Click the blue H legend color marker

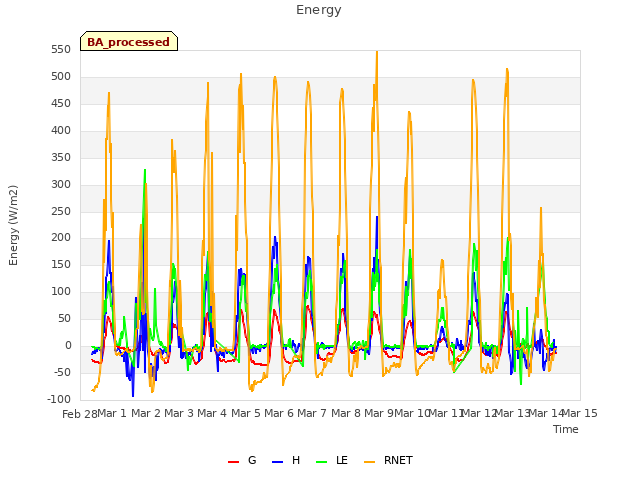277,462
